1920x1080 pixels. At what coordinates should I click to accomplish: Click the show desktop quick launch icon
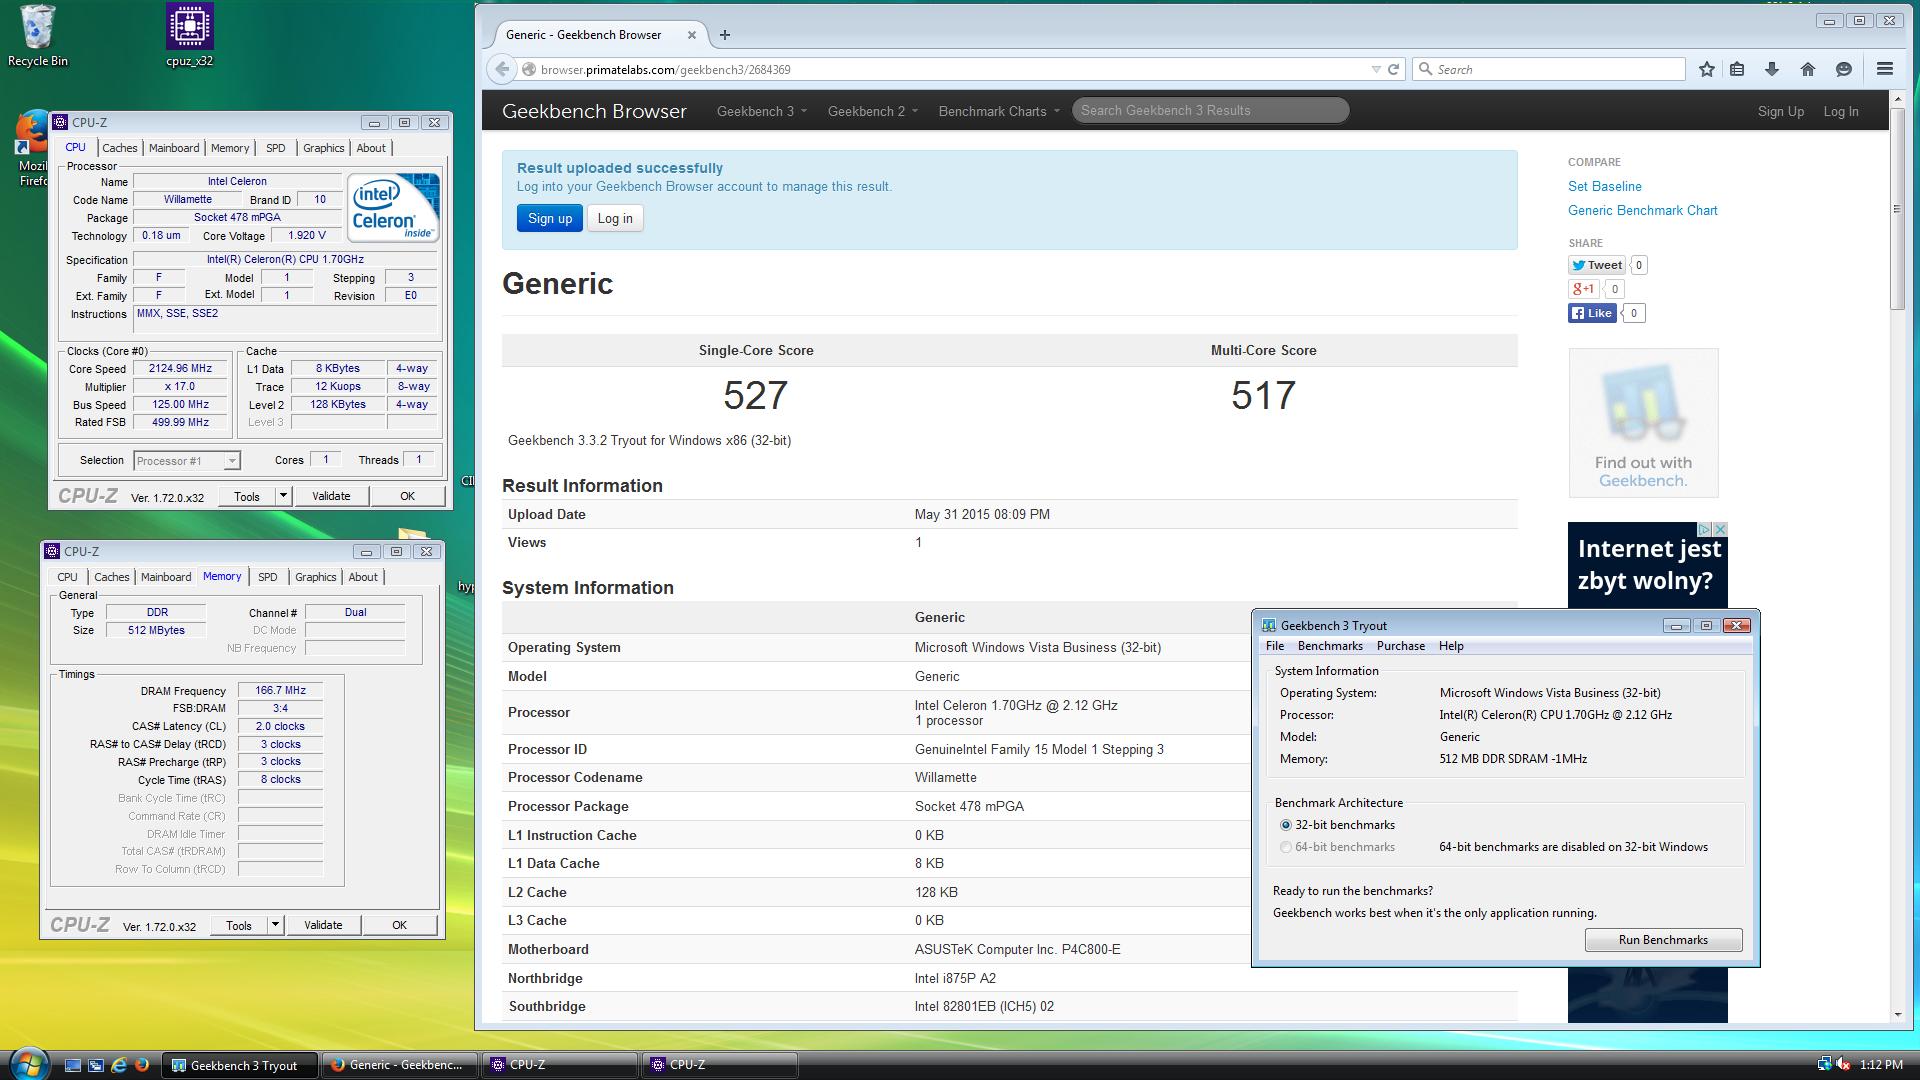click(72, 1065)
